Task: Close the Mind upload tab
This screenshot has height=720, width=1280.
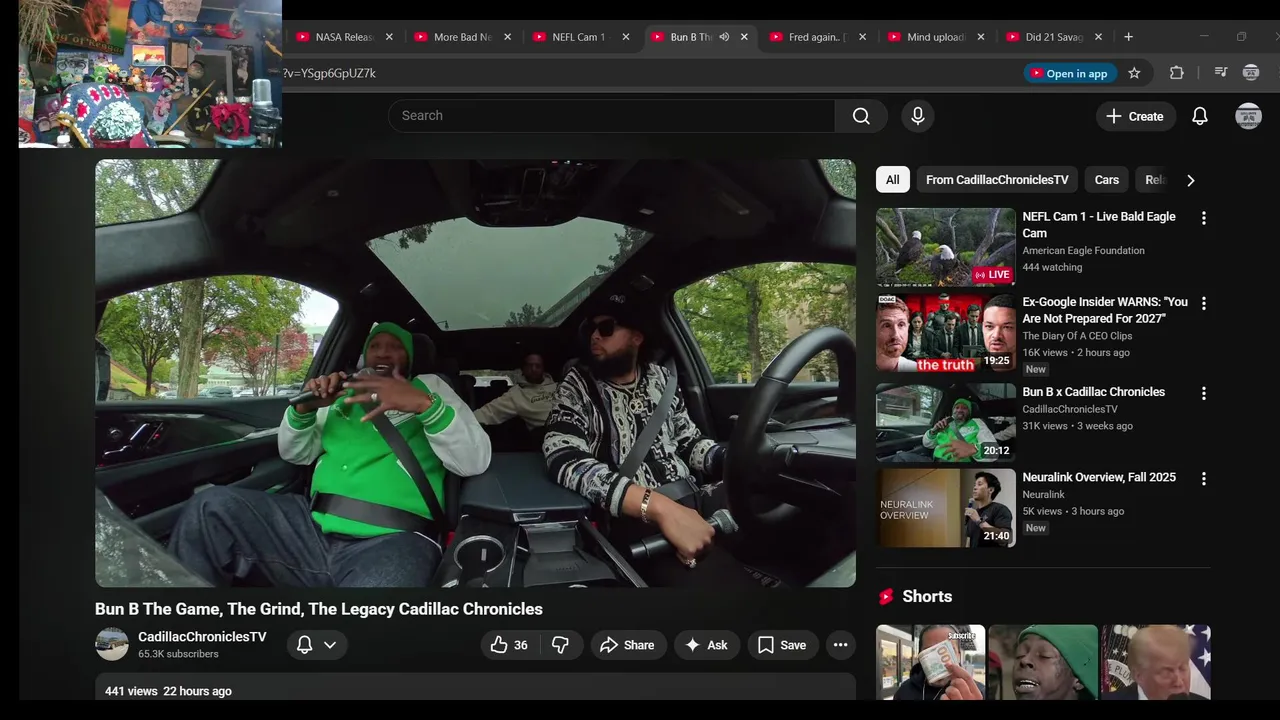Action: click(x=980, y=37)
